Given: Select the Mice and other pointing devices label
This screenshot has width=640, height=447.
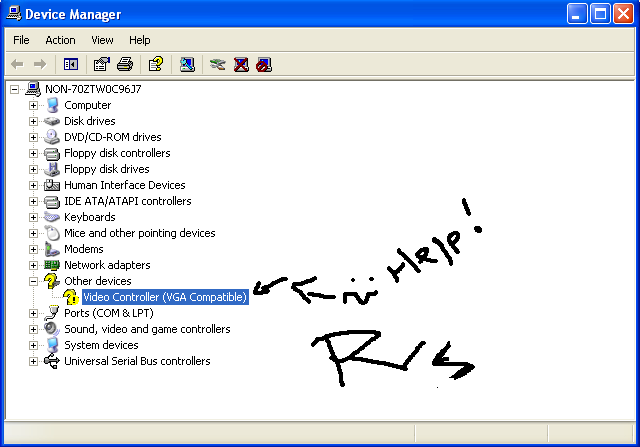Looking at the screenshot, I should click(x=140, y=233).
